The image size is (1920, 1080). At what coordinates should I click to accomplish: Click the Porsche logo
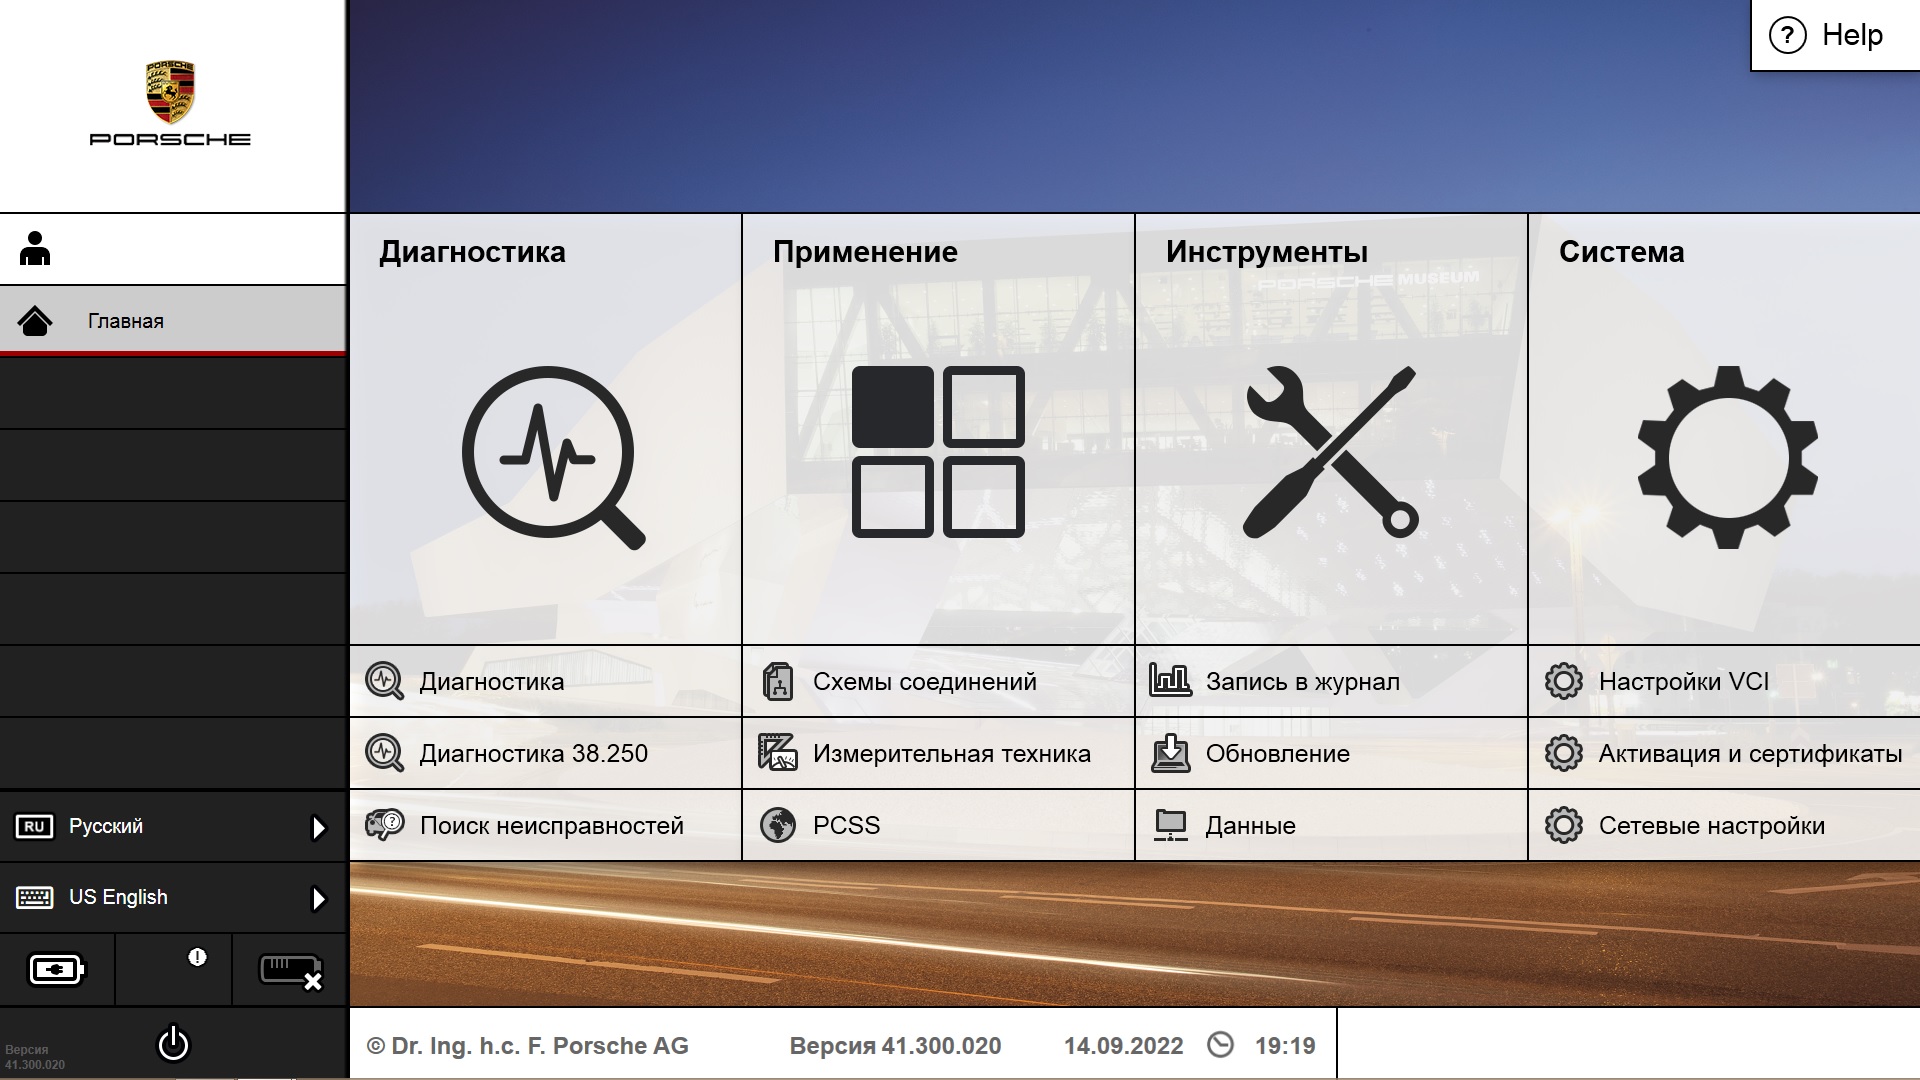tap(170, 103)
